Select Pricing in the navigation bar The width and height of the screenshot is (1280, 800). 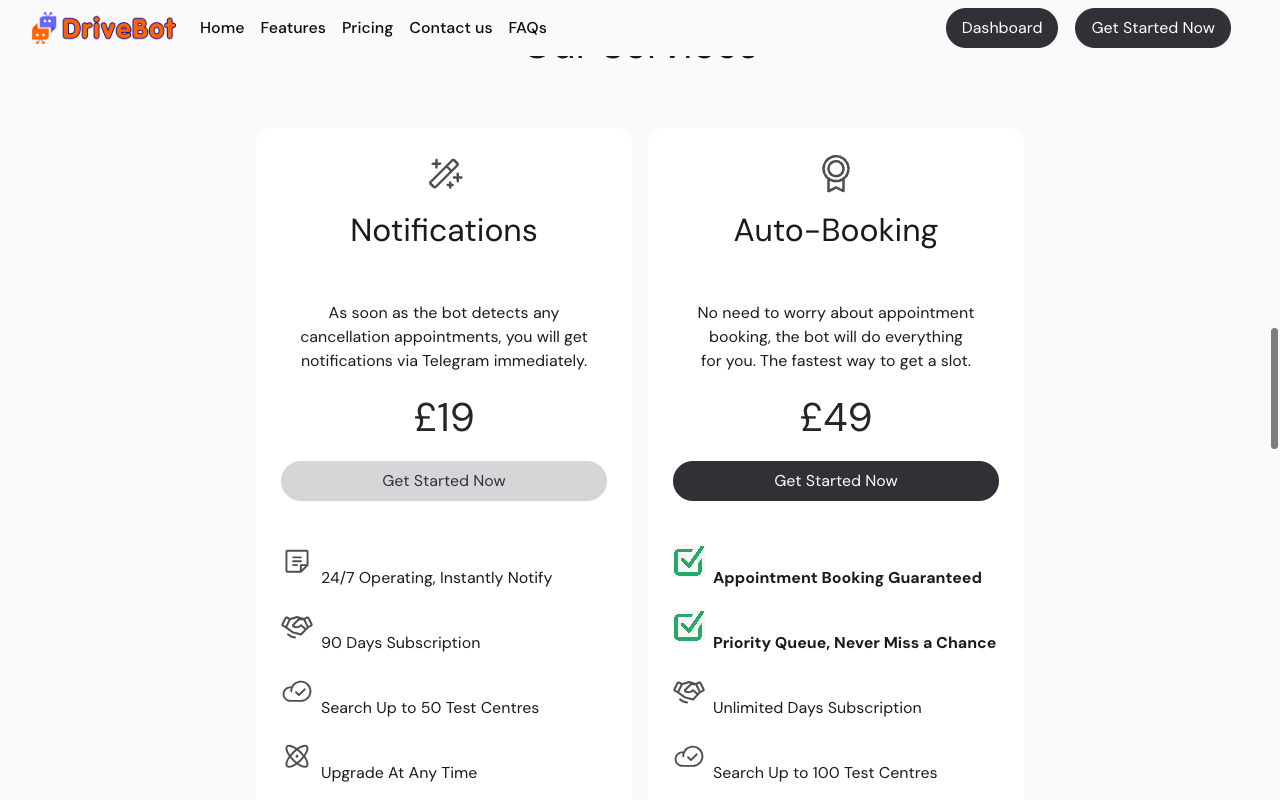click(367, 27)
